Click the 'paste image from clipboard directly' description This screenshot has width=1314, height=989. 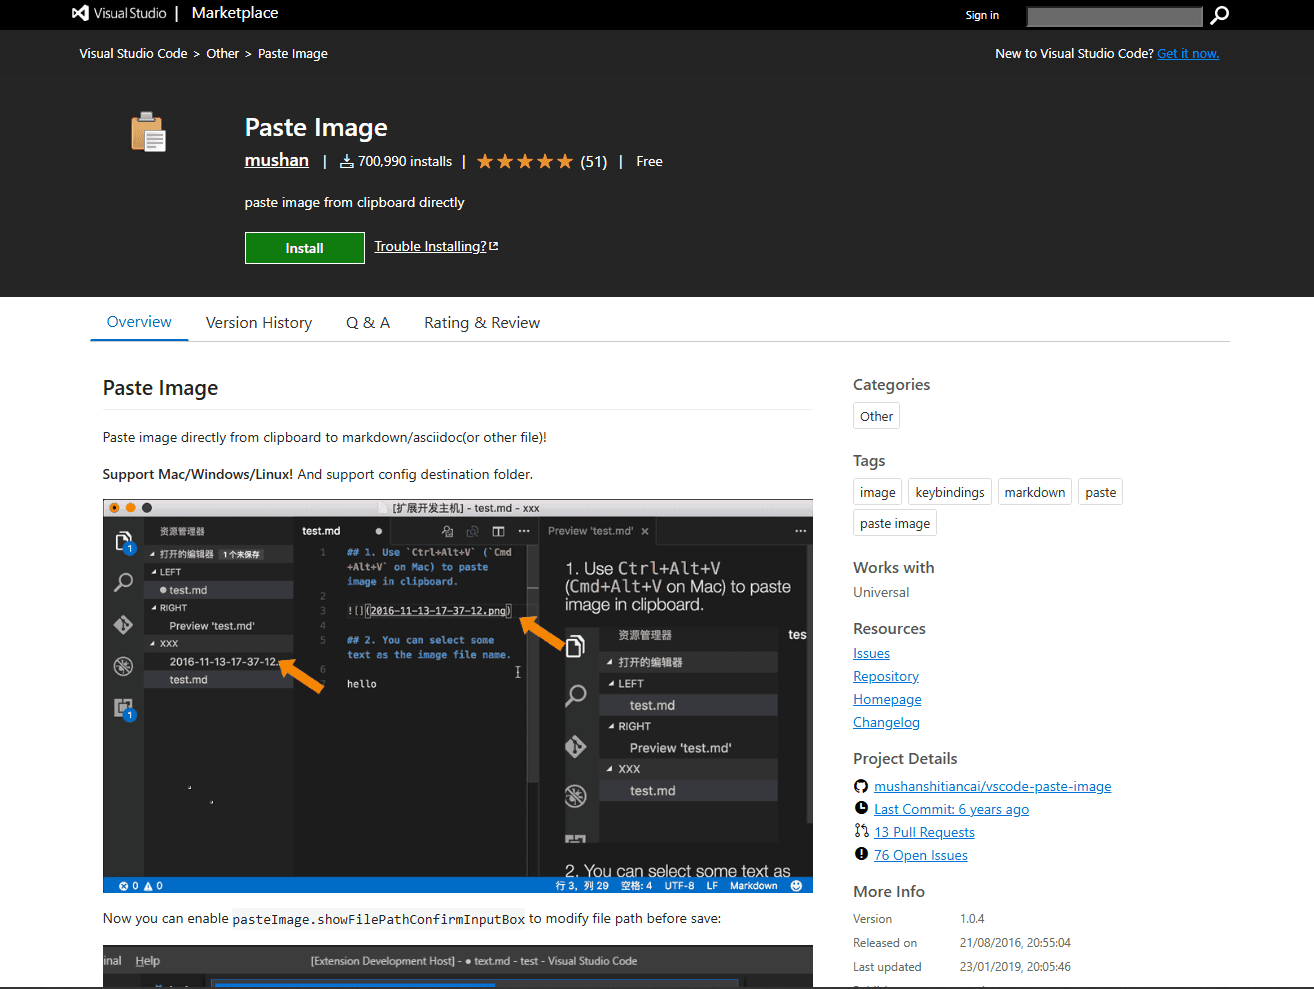354,202
